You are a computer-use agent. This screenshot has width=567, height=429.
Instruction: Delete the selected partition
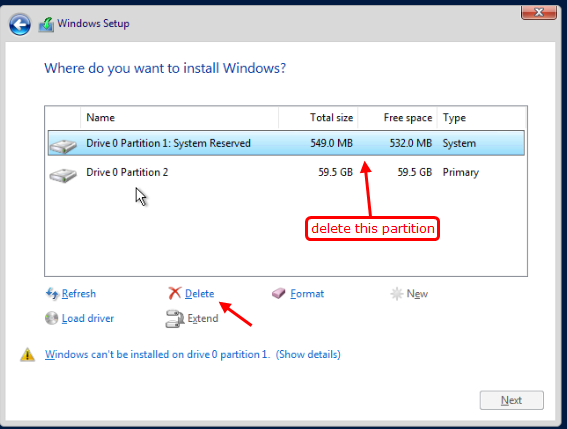200,293
